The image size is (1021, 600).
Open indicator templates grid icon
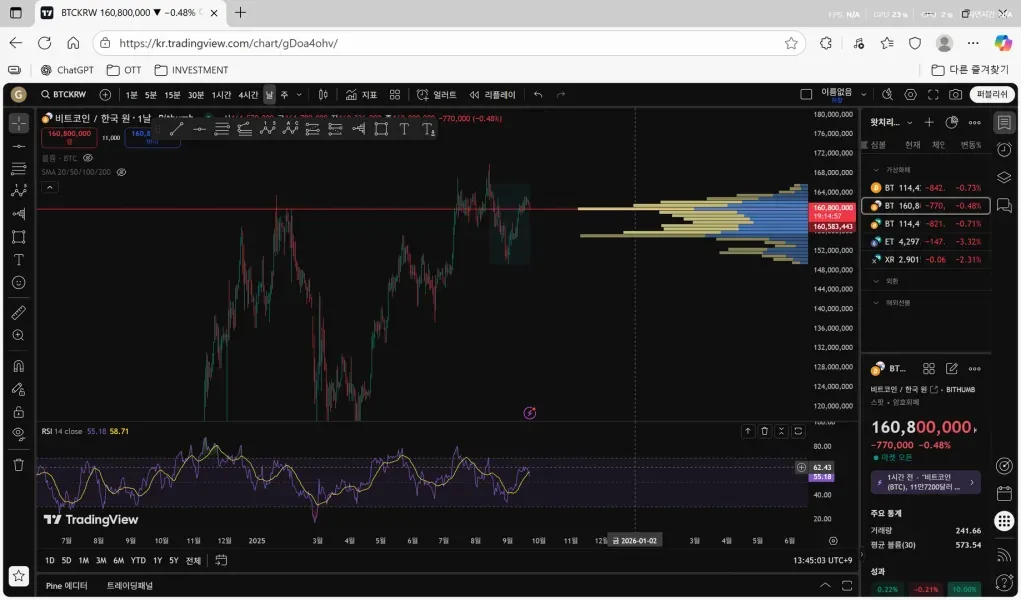pos(395,94)
